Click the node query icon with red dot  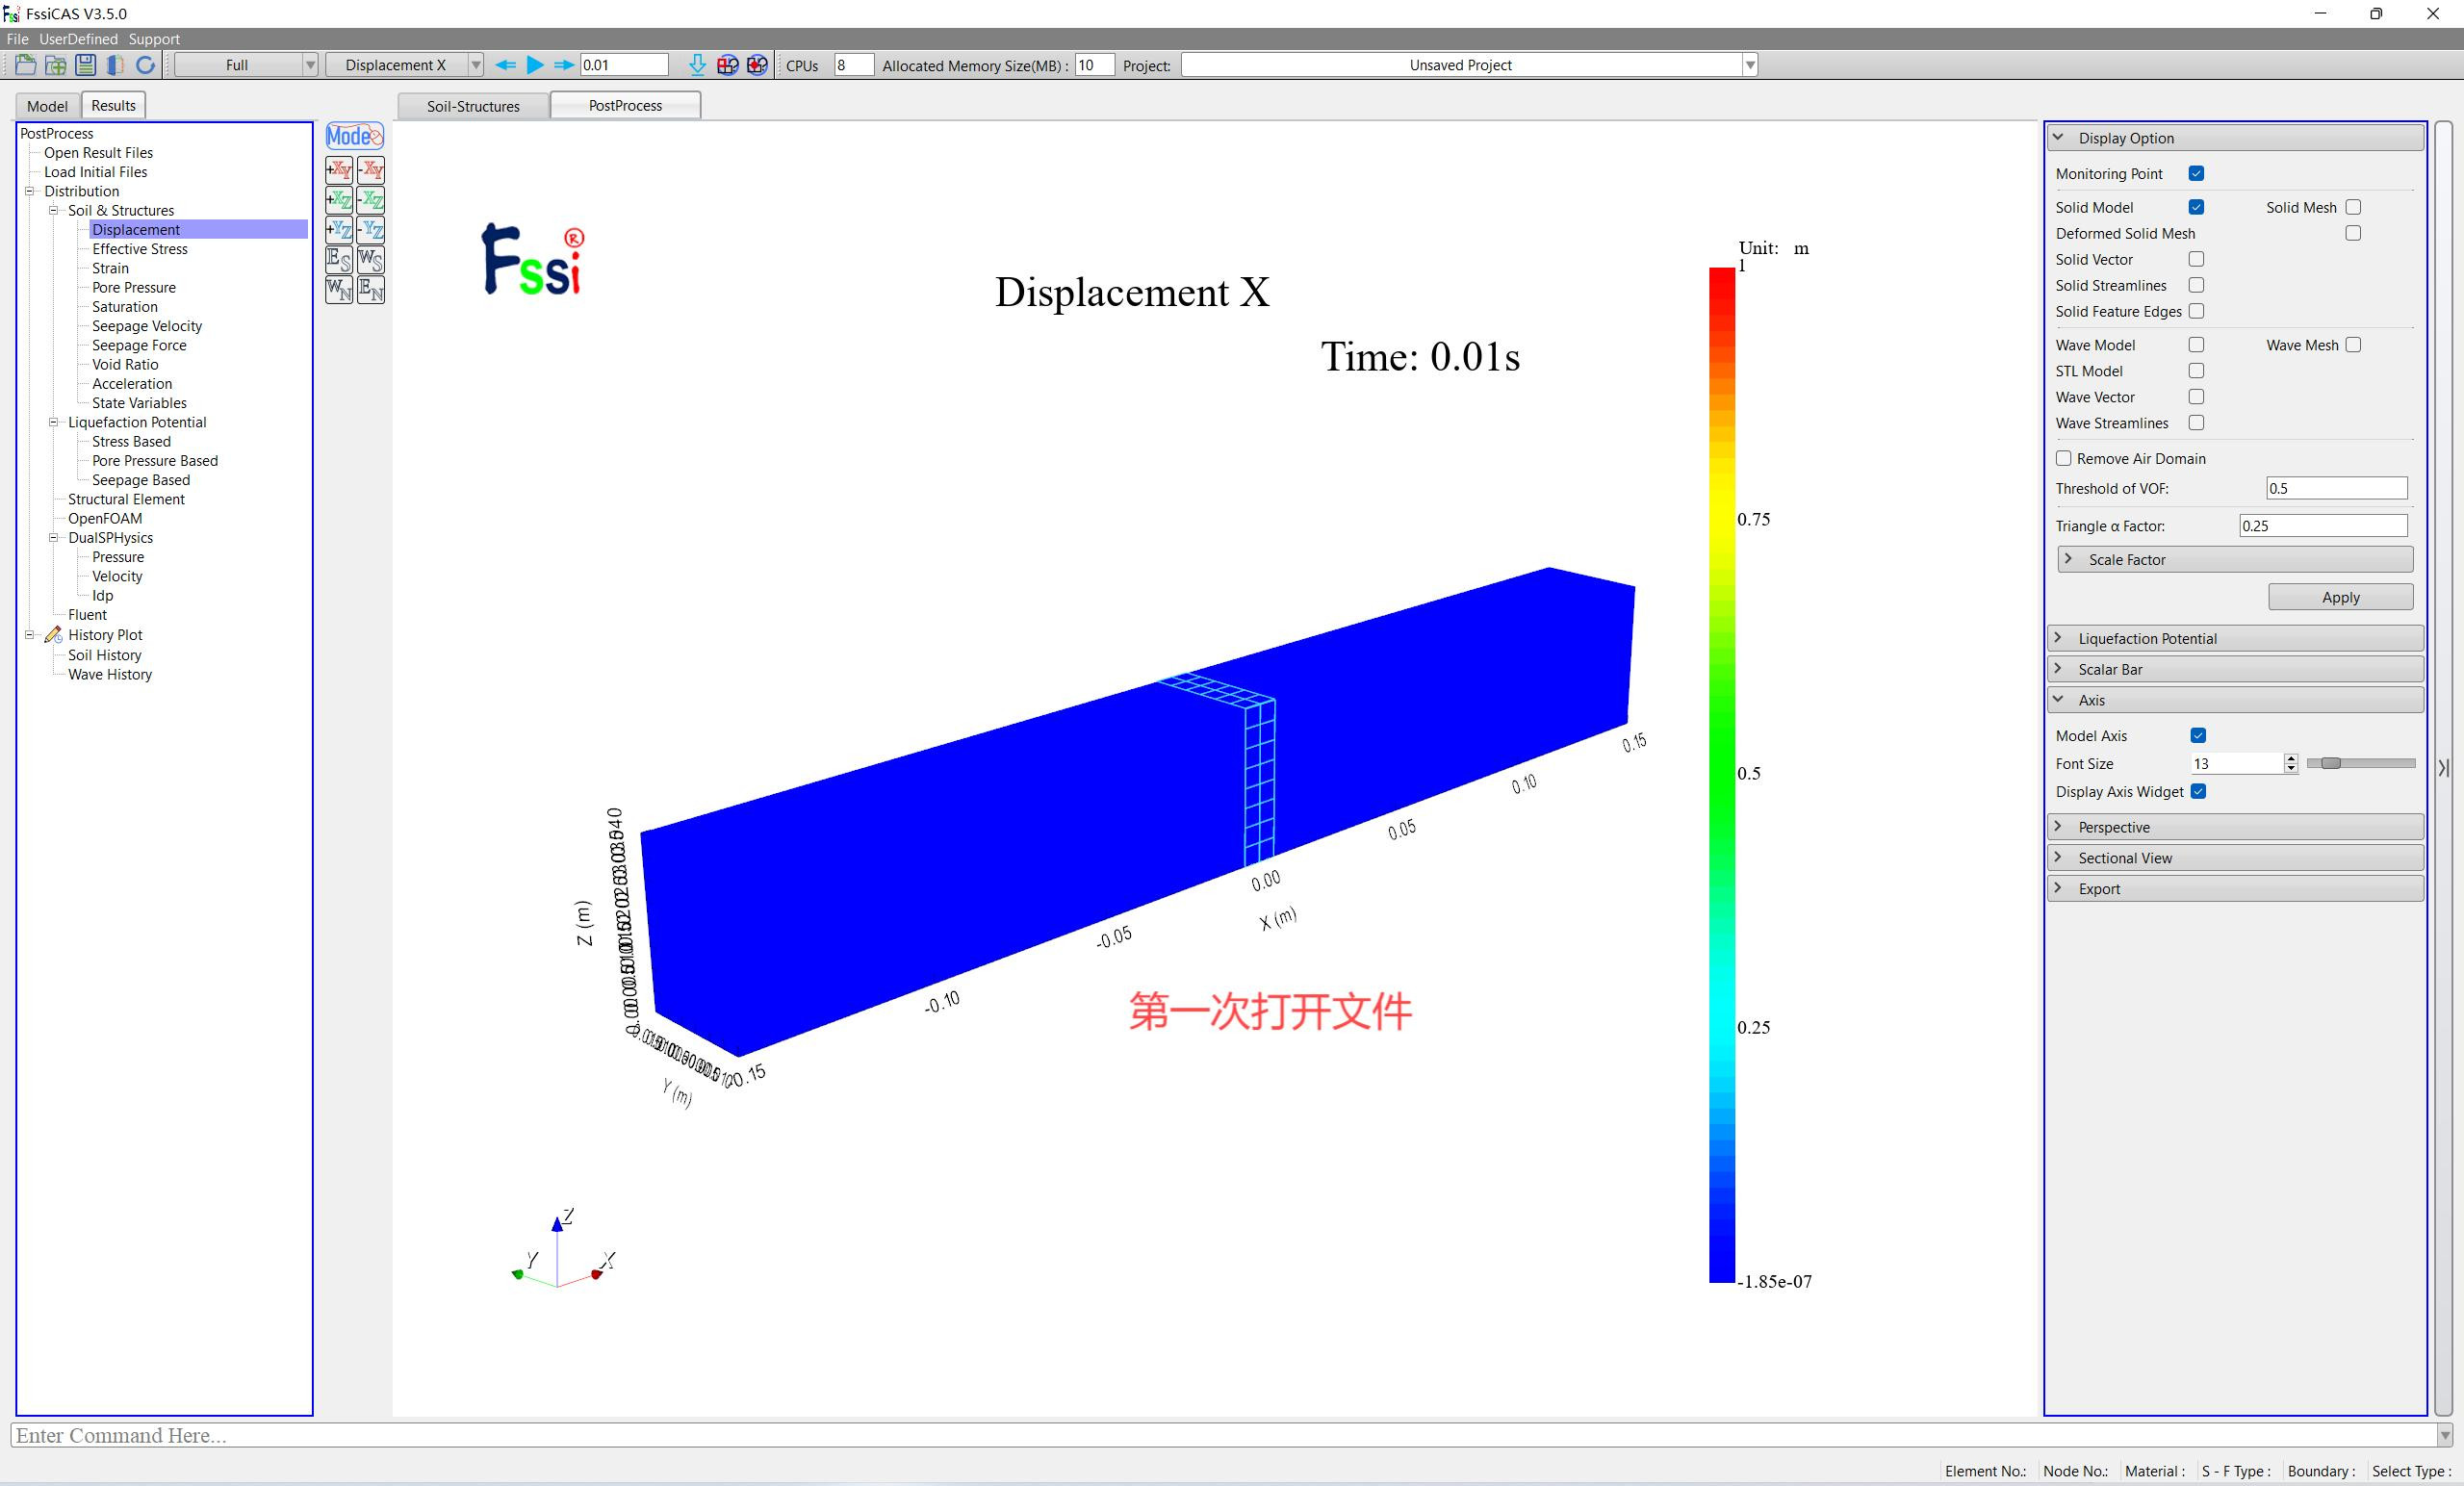[x=757, y=65]
